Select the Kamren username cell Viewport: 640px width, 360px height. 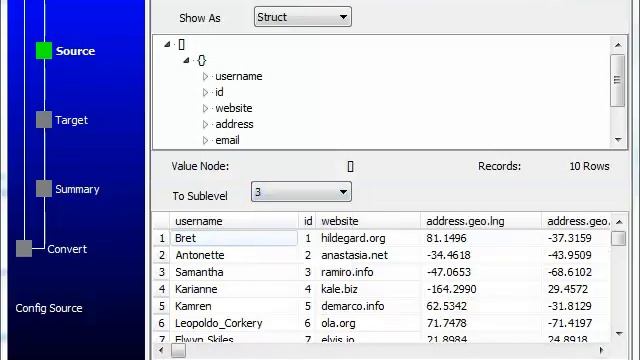click(x=234, y=306)
